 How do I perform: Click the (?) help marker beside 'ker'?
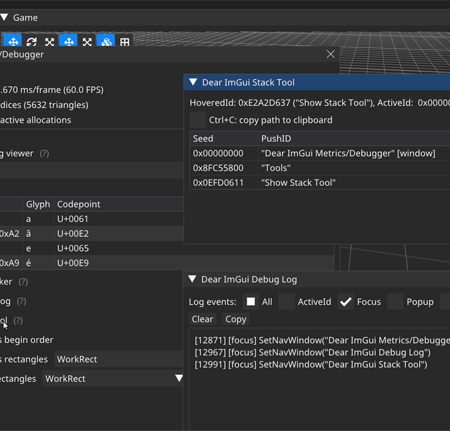(23, 282)
